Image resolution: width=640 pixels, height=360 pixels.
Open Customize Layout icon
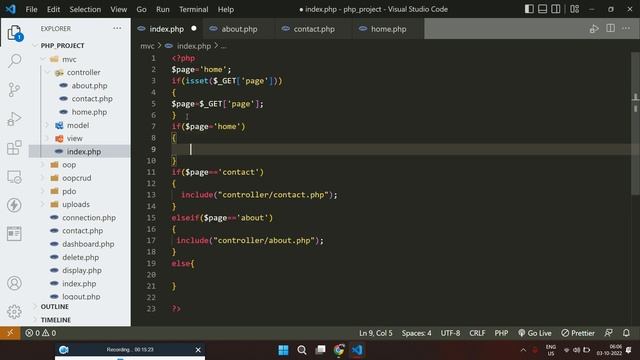[x=575, y=9]
